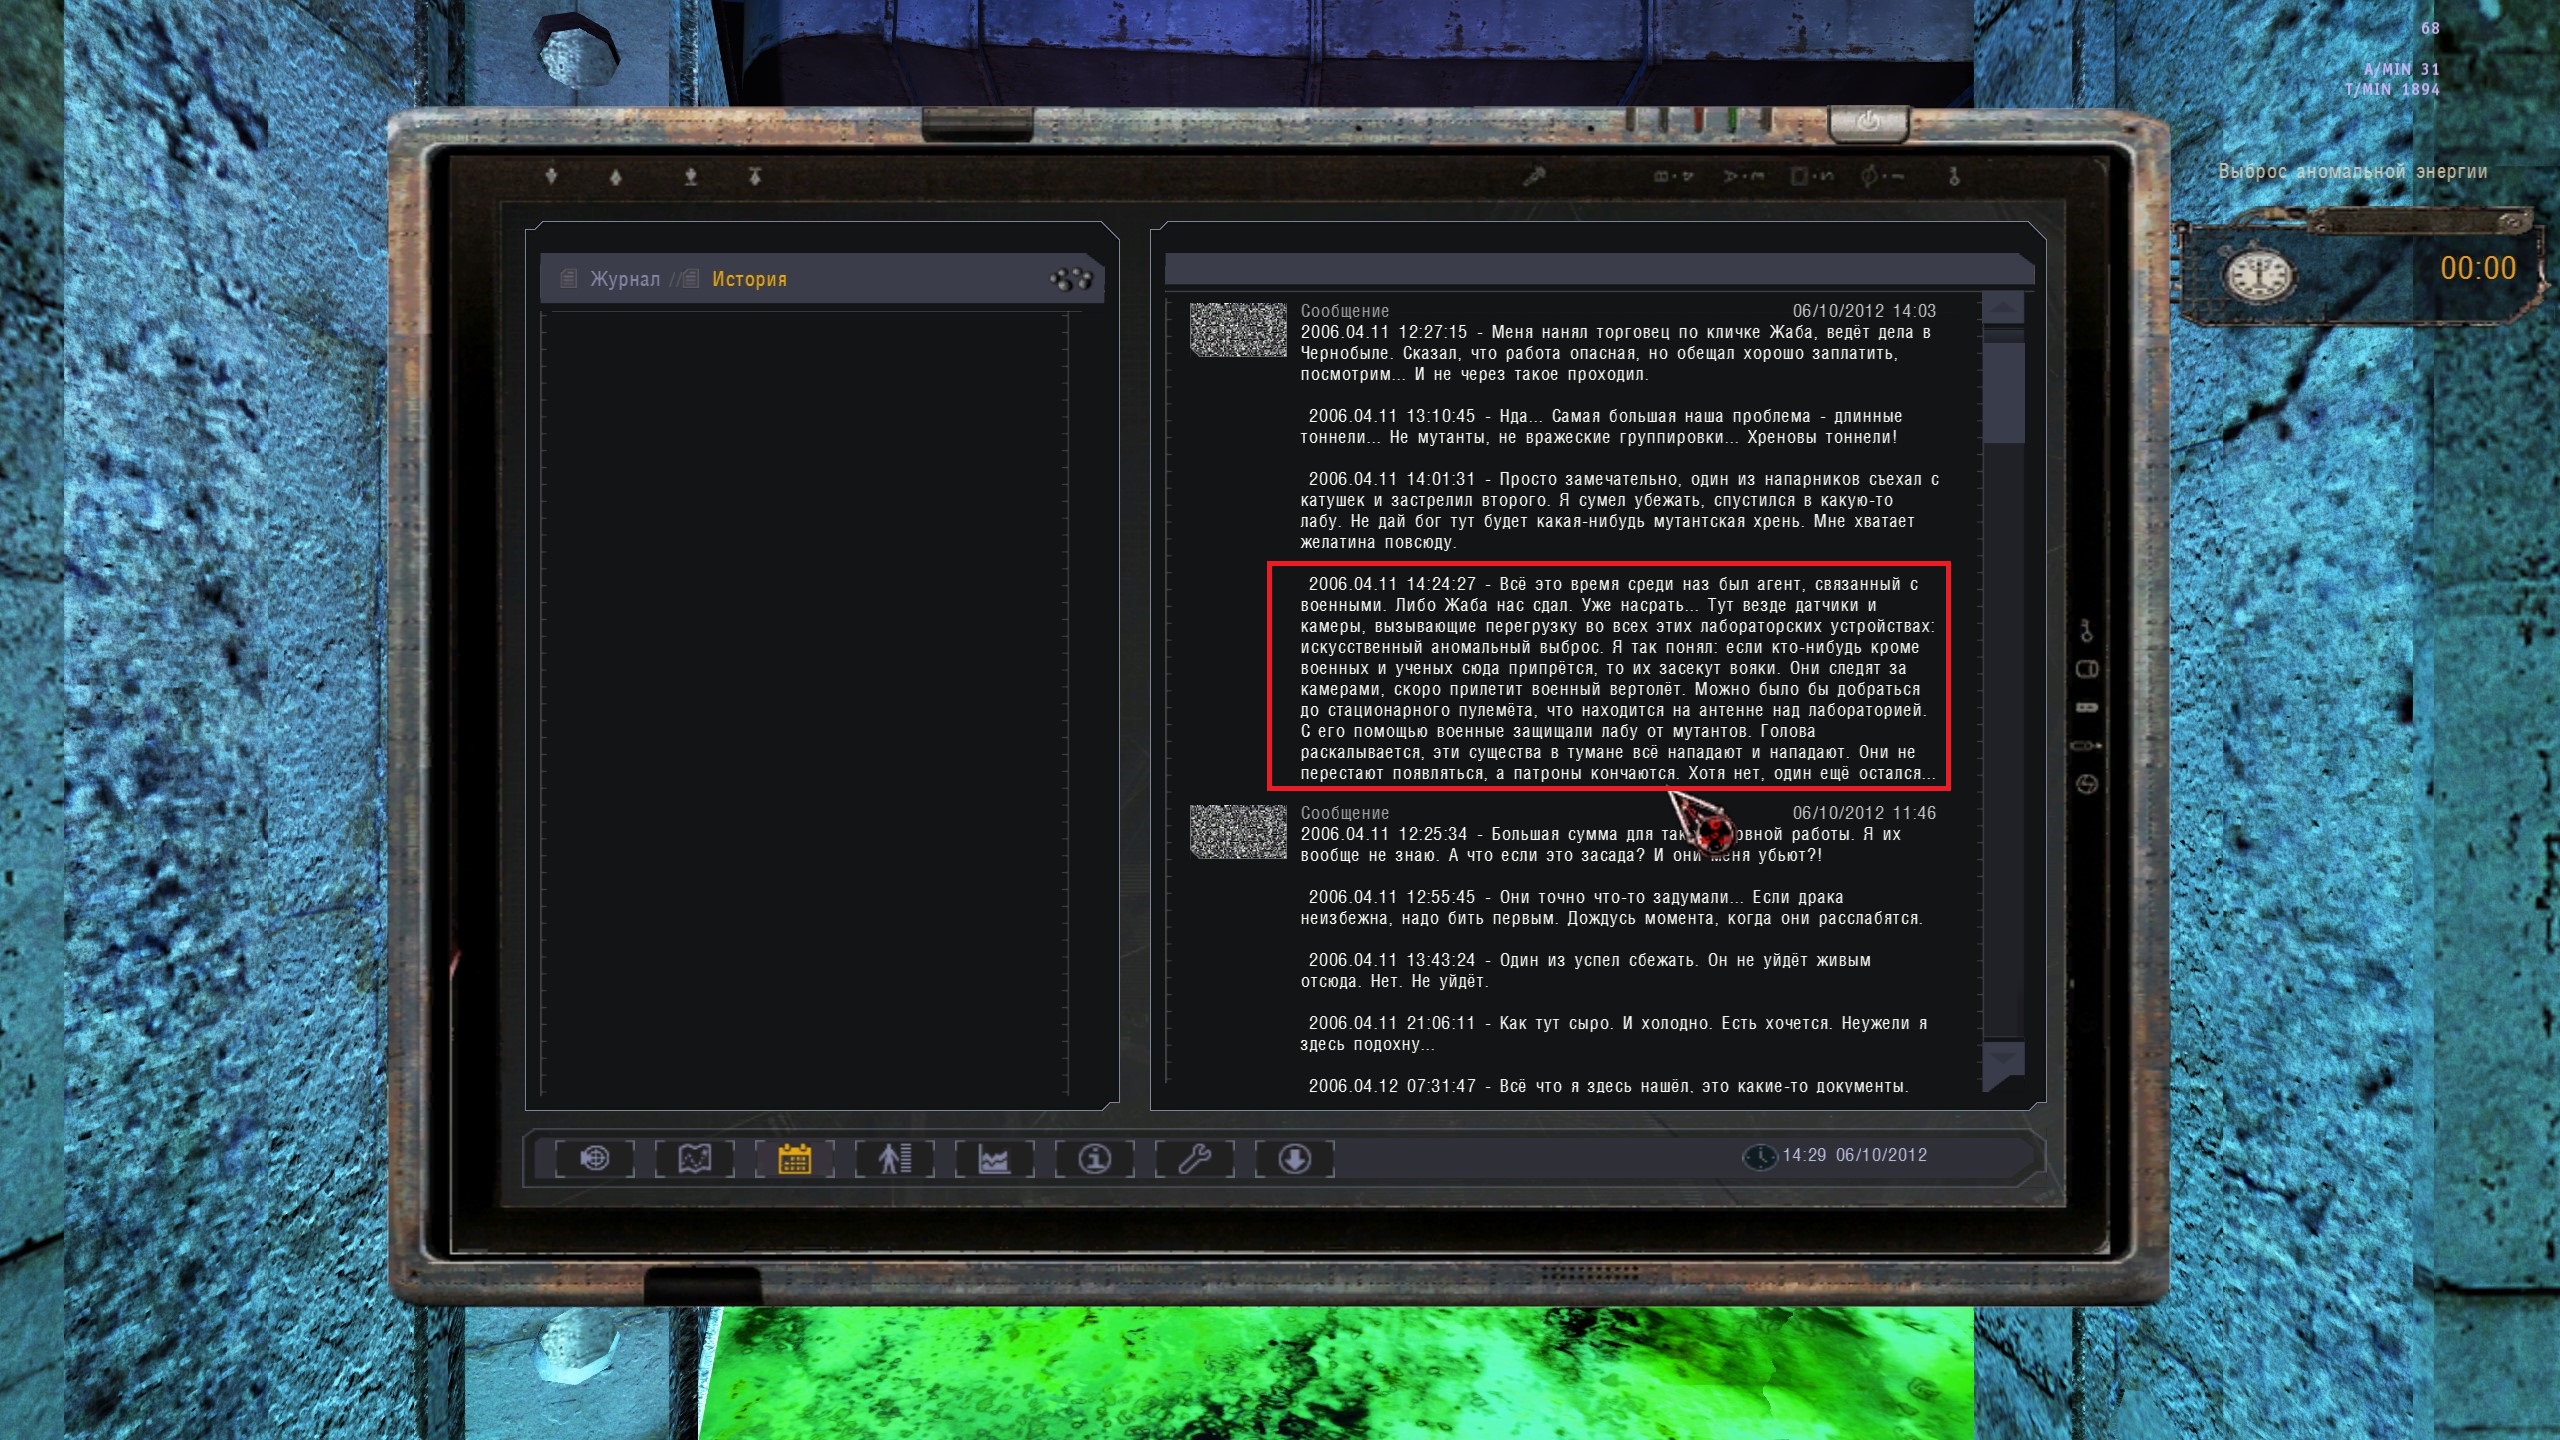The image size is (2560, 1440).
Task: Open the stalker ranking figure icon
Action: (895, 1159)
